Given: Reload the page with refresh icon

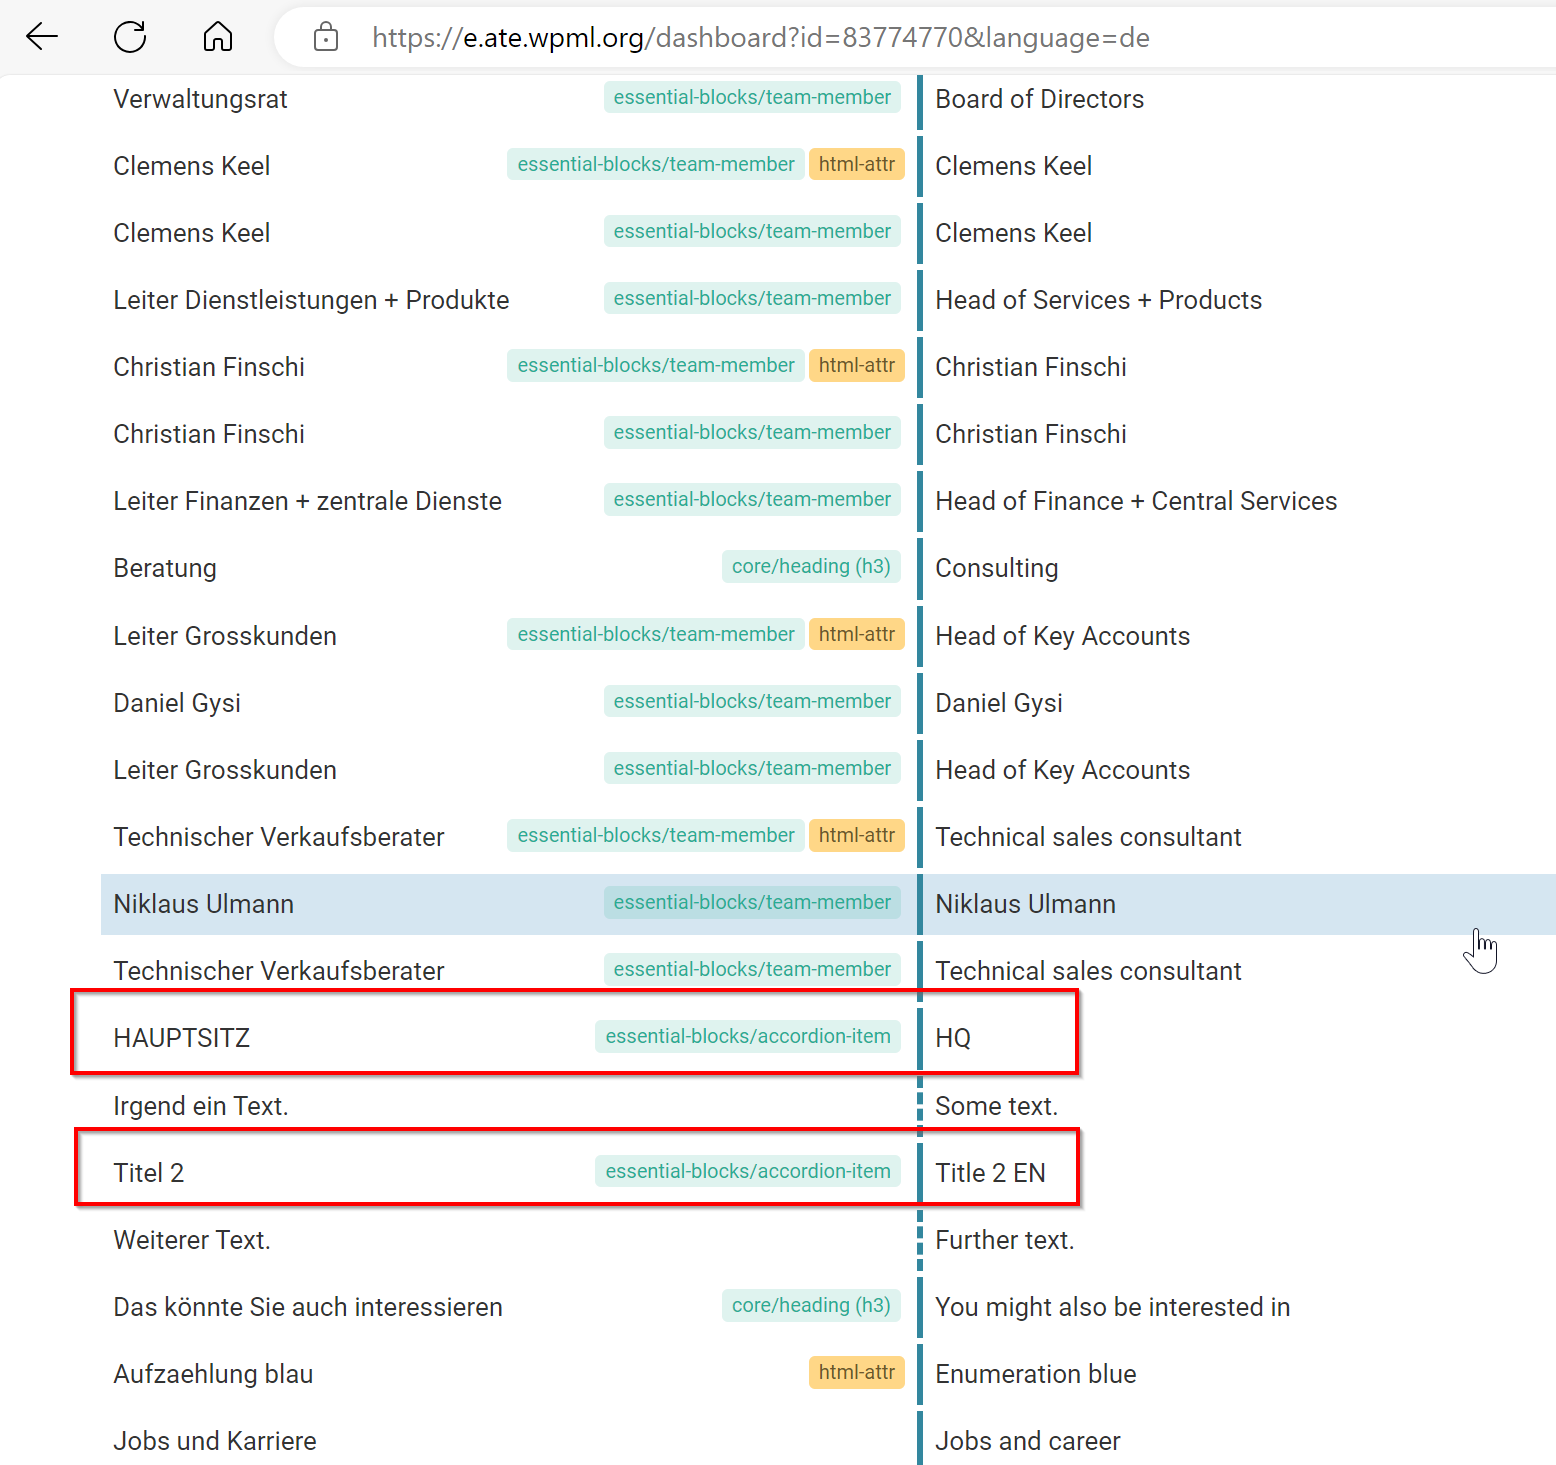Looking at the screenshot, I should click(130, 37).
